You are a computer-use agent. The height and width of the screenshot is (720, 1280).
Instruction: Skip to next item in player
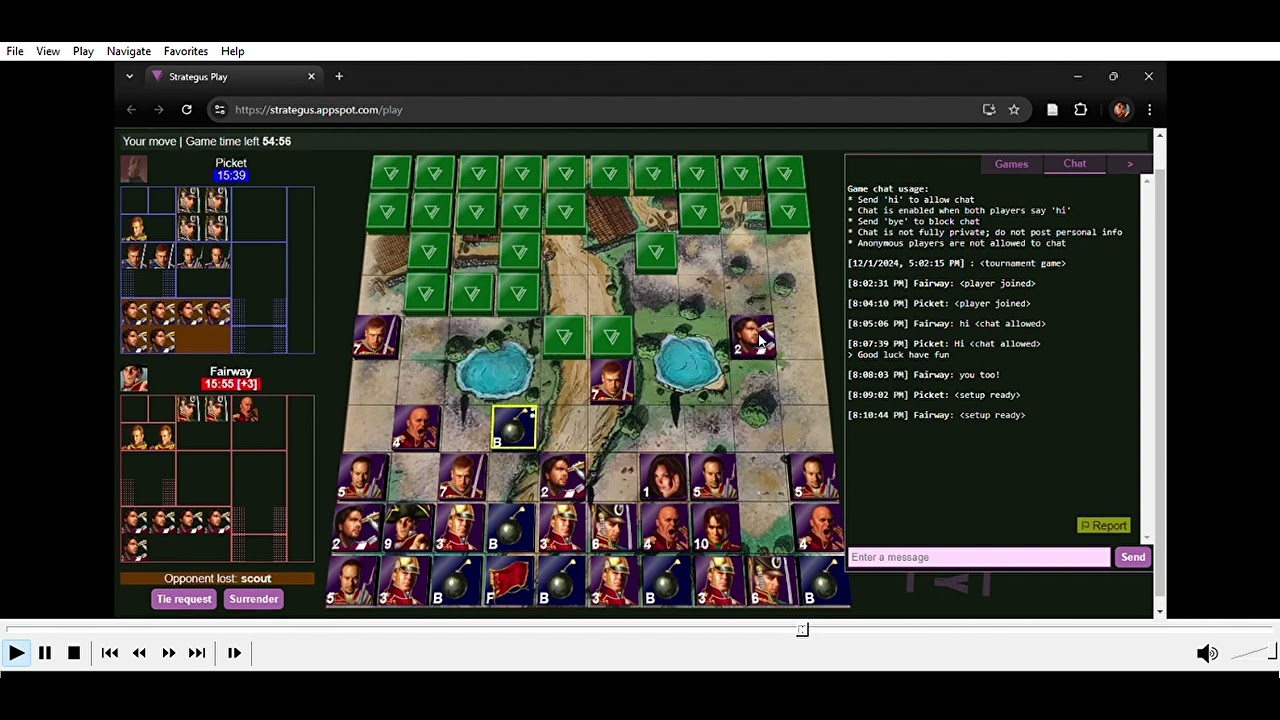tap(197, 653)
